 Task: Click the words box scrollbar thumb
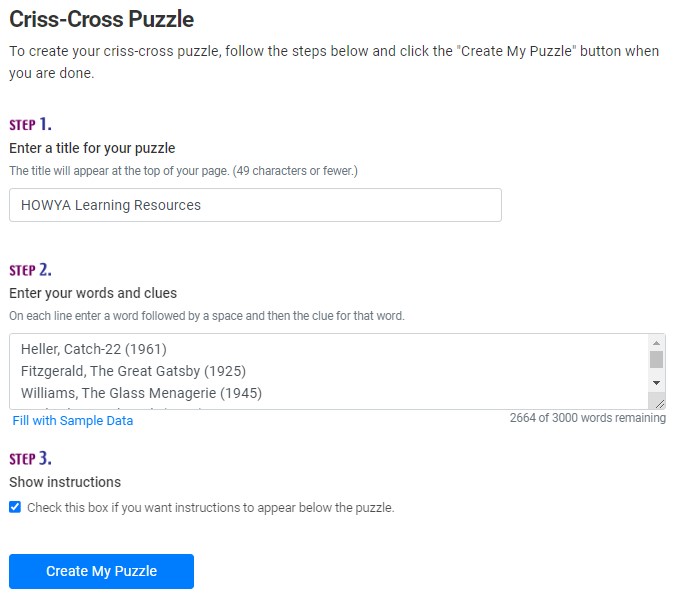click(656, 360)
